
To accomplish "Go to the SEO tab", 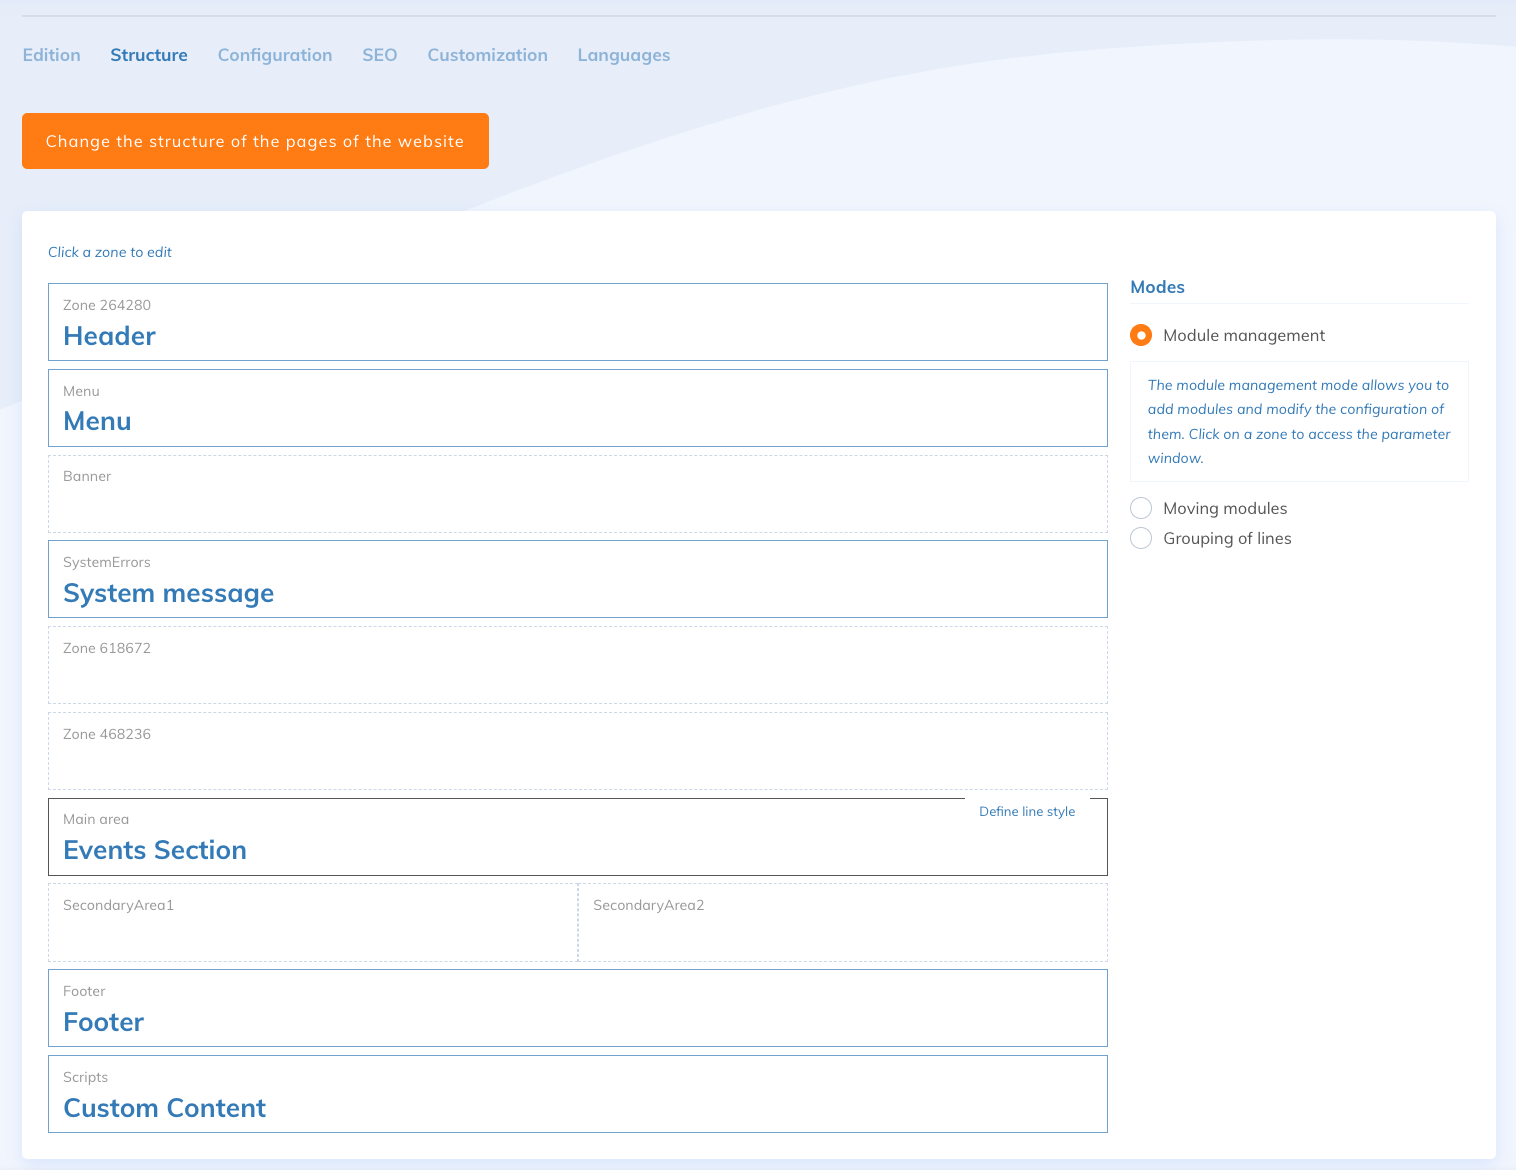I will click(x=379, y=55).
